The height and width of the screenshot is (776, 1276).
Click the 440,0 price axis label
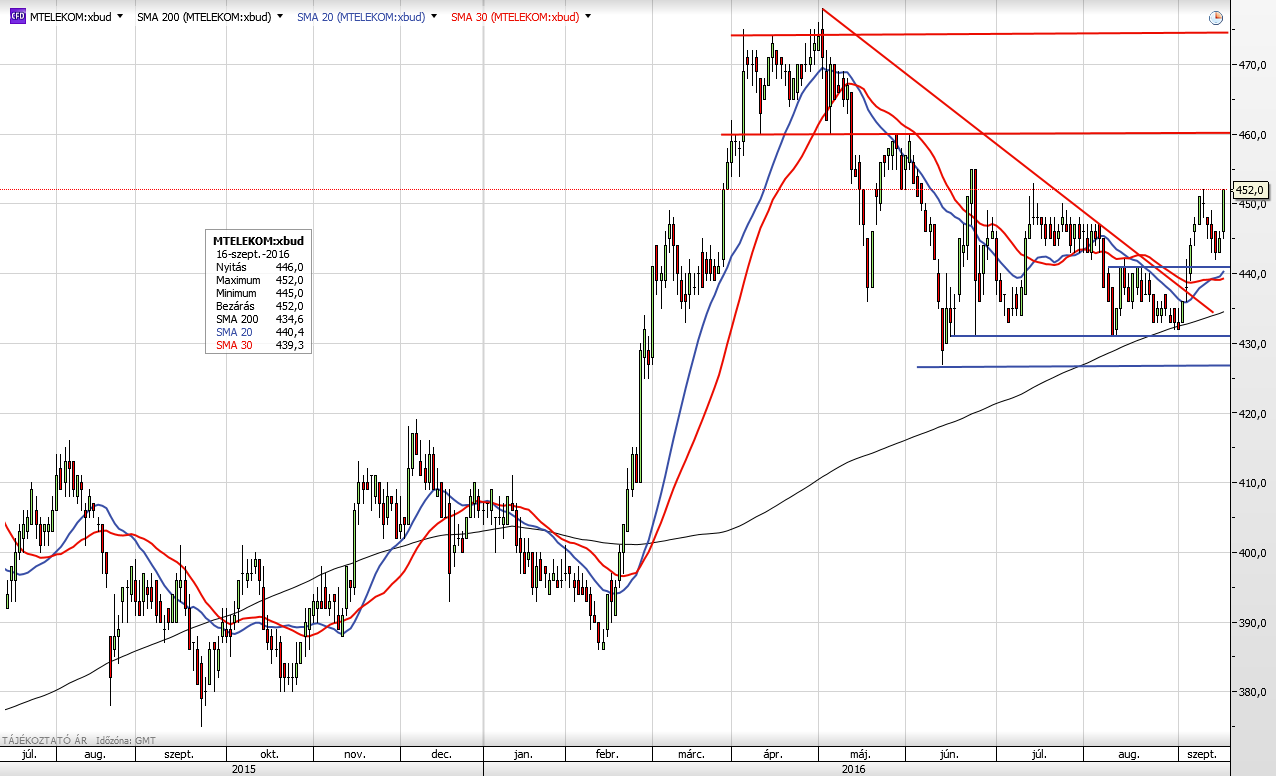click(x=1254, y=274)
